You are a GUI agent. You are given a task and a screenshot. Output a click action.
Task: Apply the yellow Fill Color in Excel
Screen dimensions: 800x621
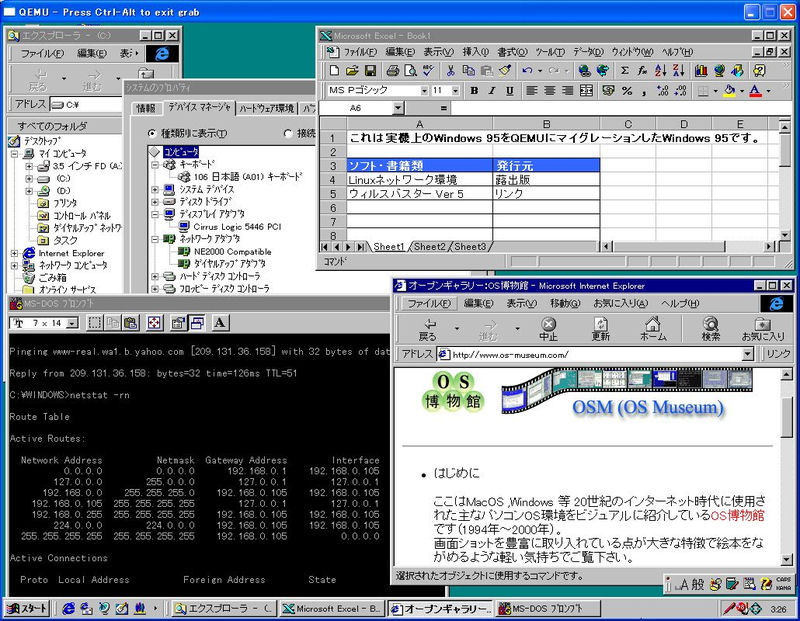[730, 91]
